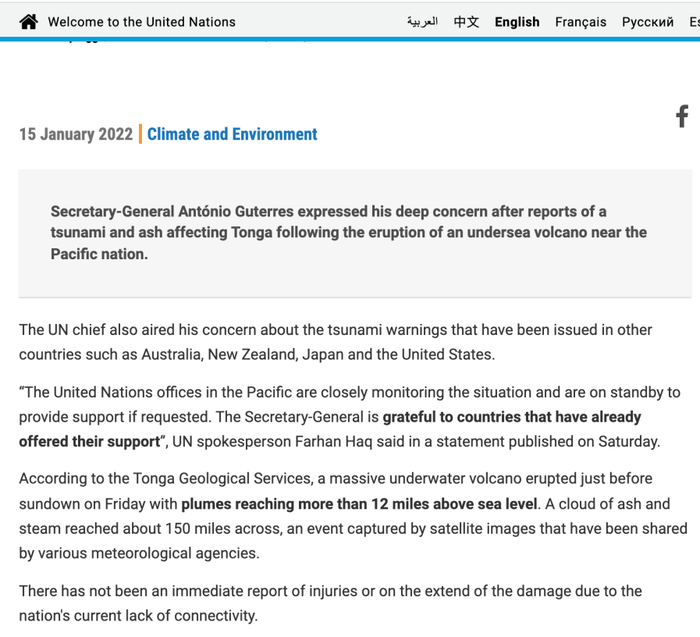Switch the site language to Arabic
The width and height of the screenshot is (700, 637).
pos(422,21)
